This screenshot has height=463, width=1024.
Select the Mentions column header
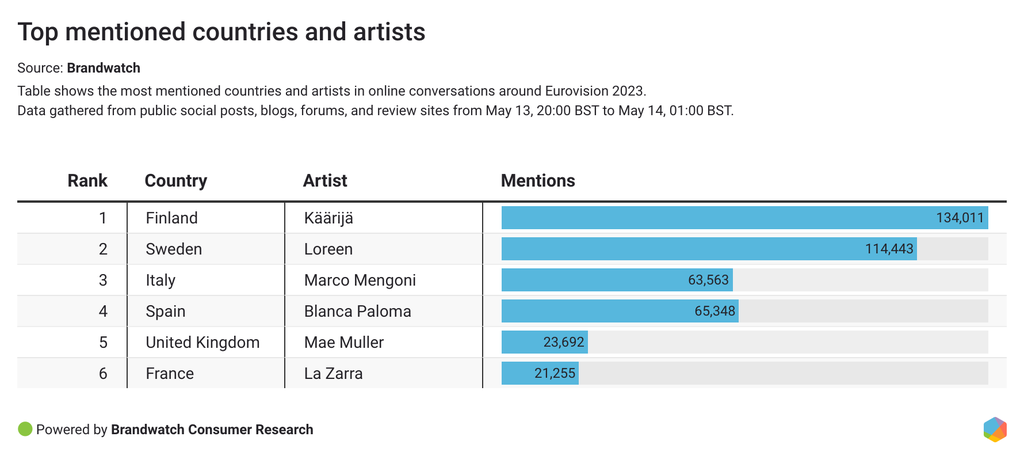[x=538, y=181]
